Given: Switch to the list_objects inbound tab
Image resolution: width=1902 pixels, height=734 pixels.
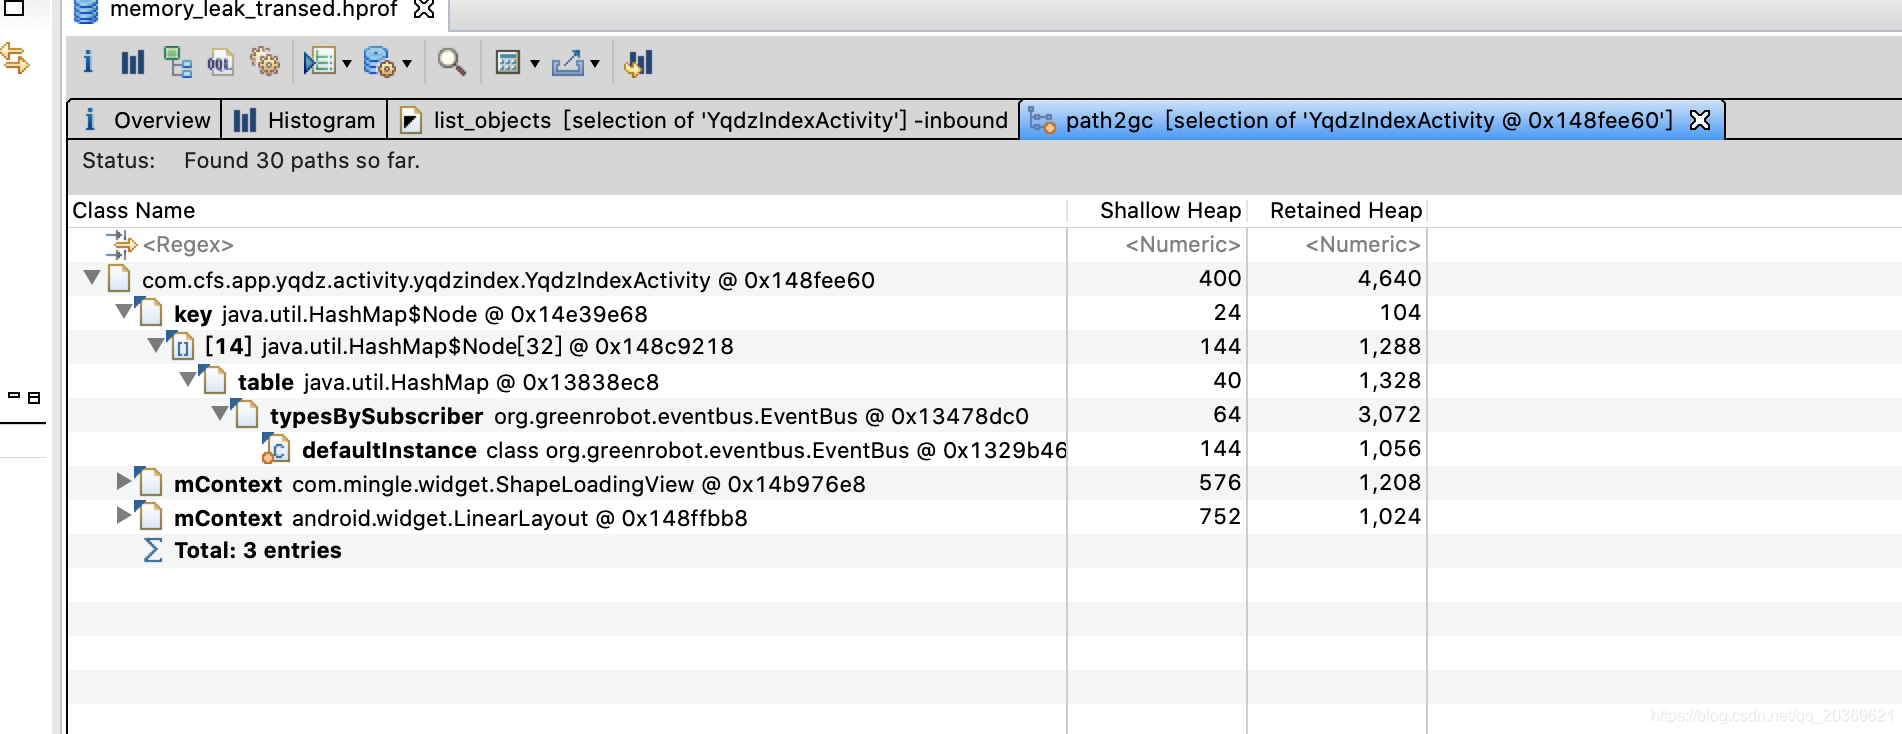Looking at the screenshot, I should pyautogui.click(x=704, y=120).
